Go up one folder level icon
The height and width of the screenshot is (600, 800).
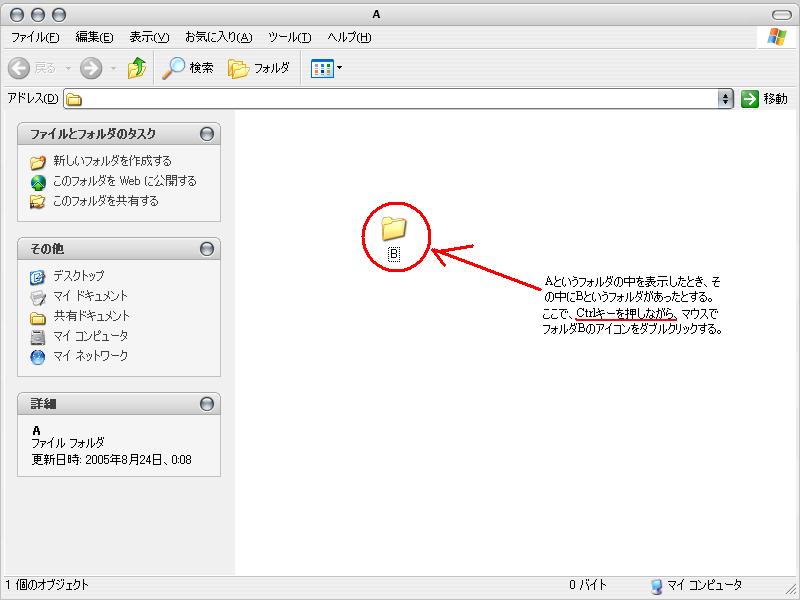coord(137,68)
